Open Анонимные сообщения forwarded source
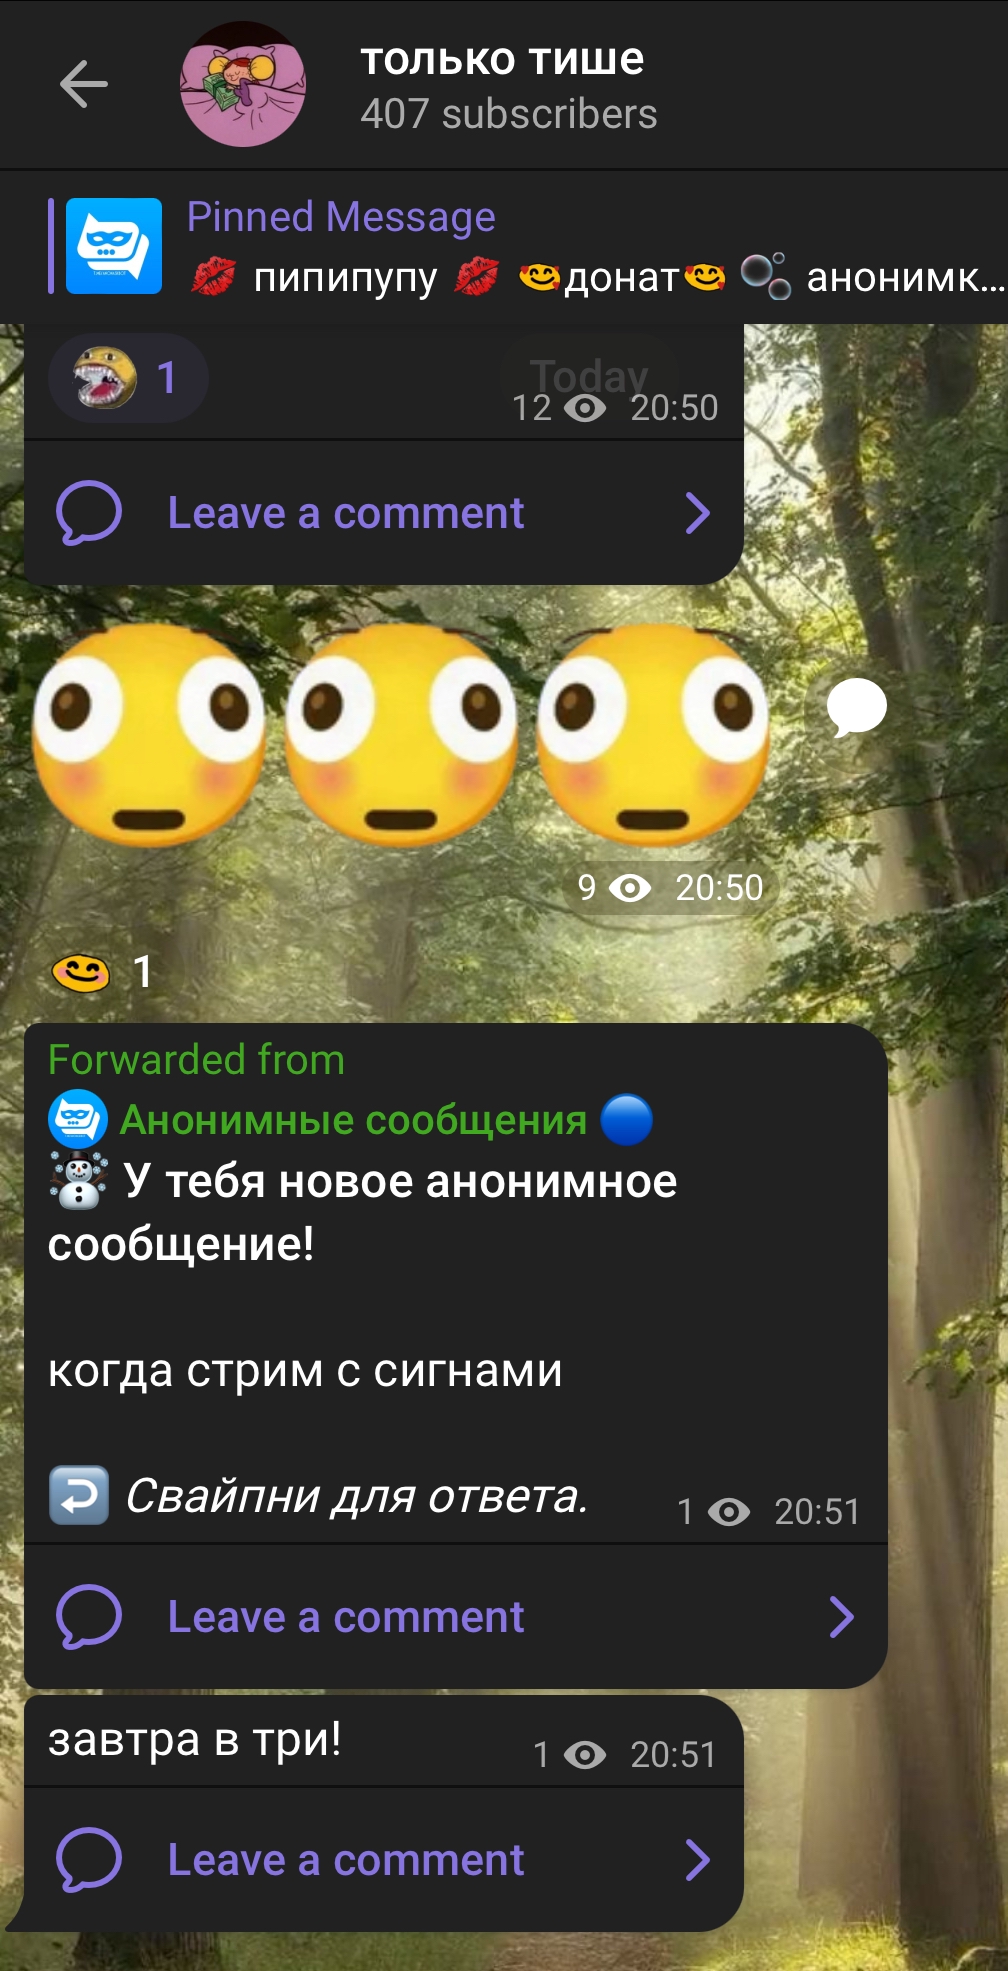 [353, 1120]
